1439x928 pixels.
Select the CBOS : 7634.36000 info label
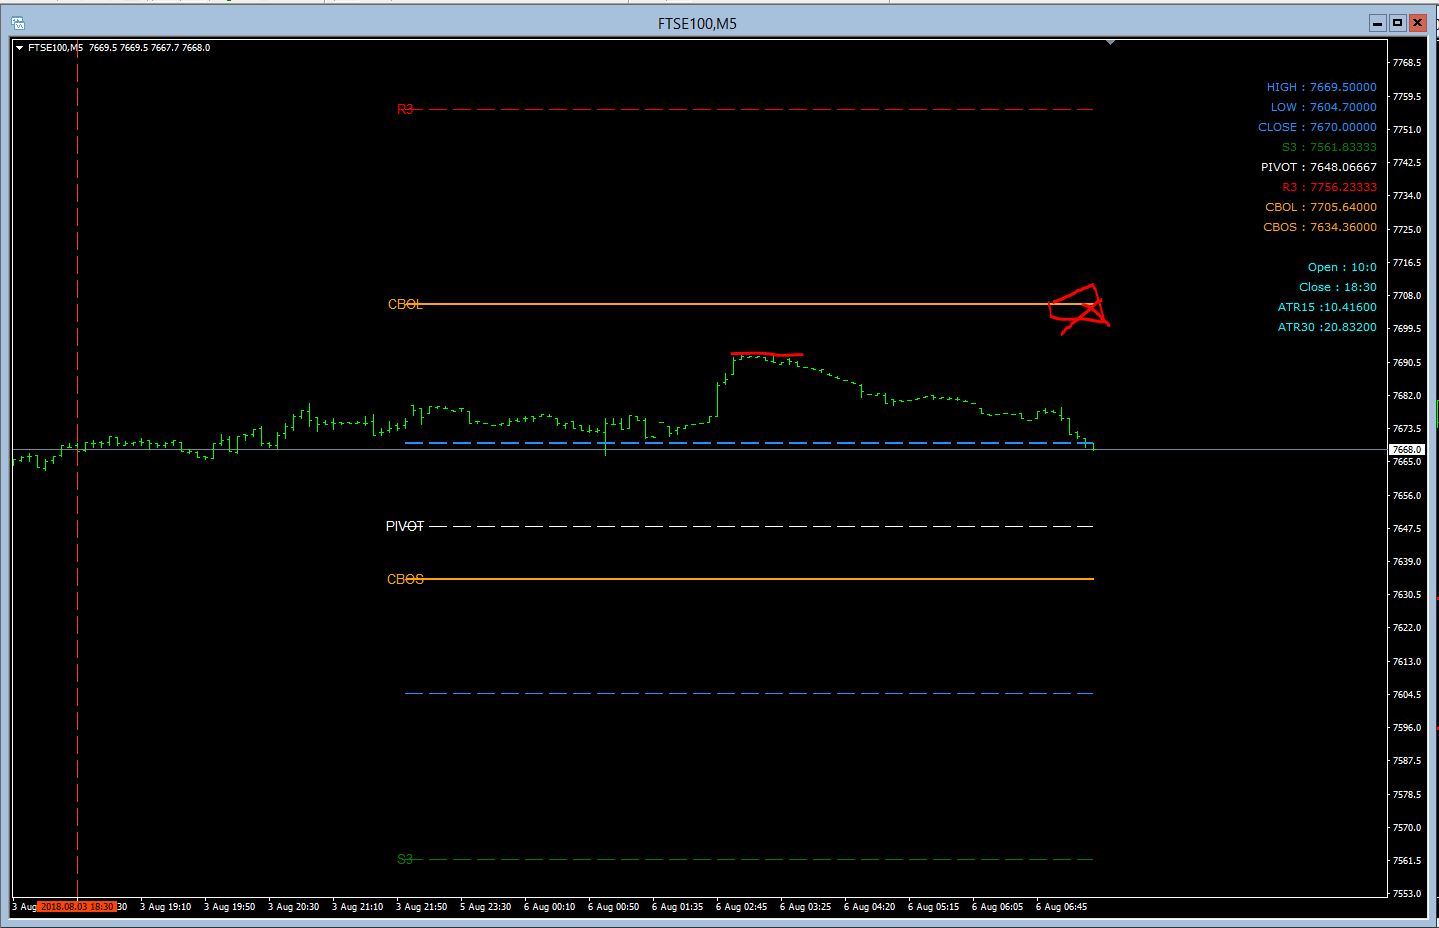[1319, 227]
